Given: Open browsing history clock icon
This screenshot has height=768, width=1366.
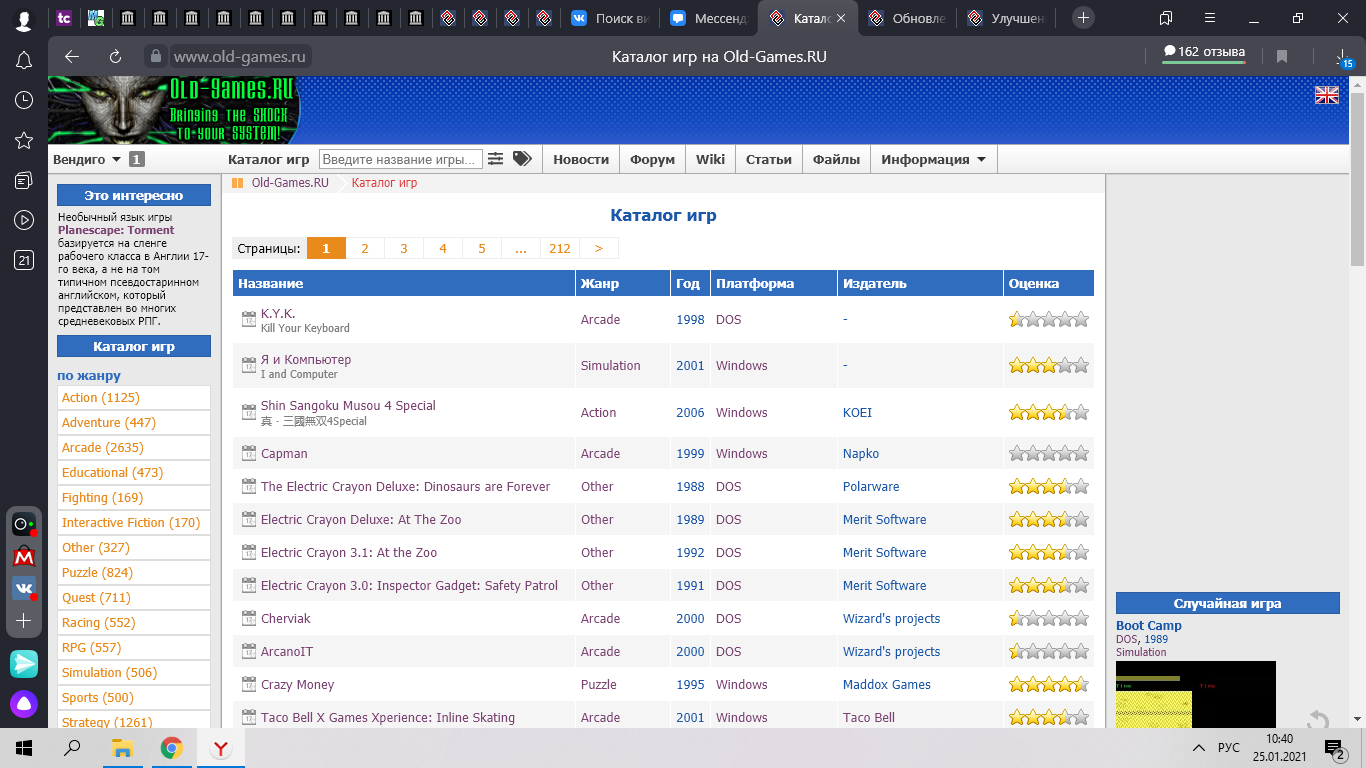Looking at the screenshot, I should (24, 100).
